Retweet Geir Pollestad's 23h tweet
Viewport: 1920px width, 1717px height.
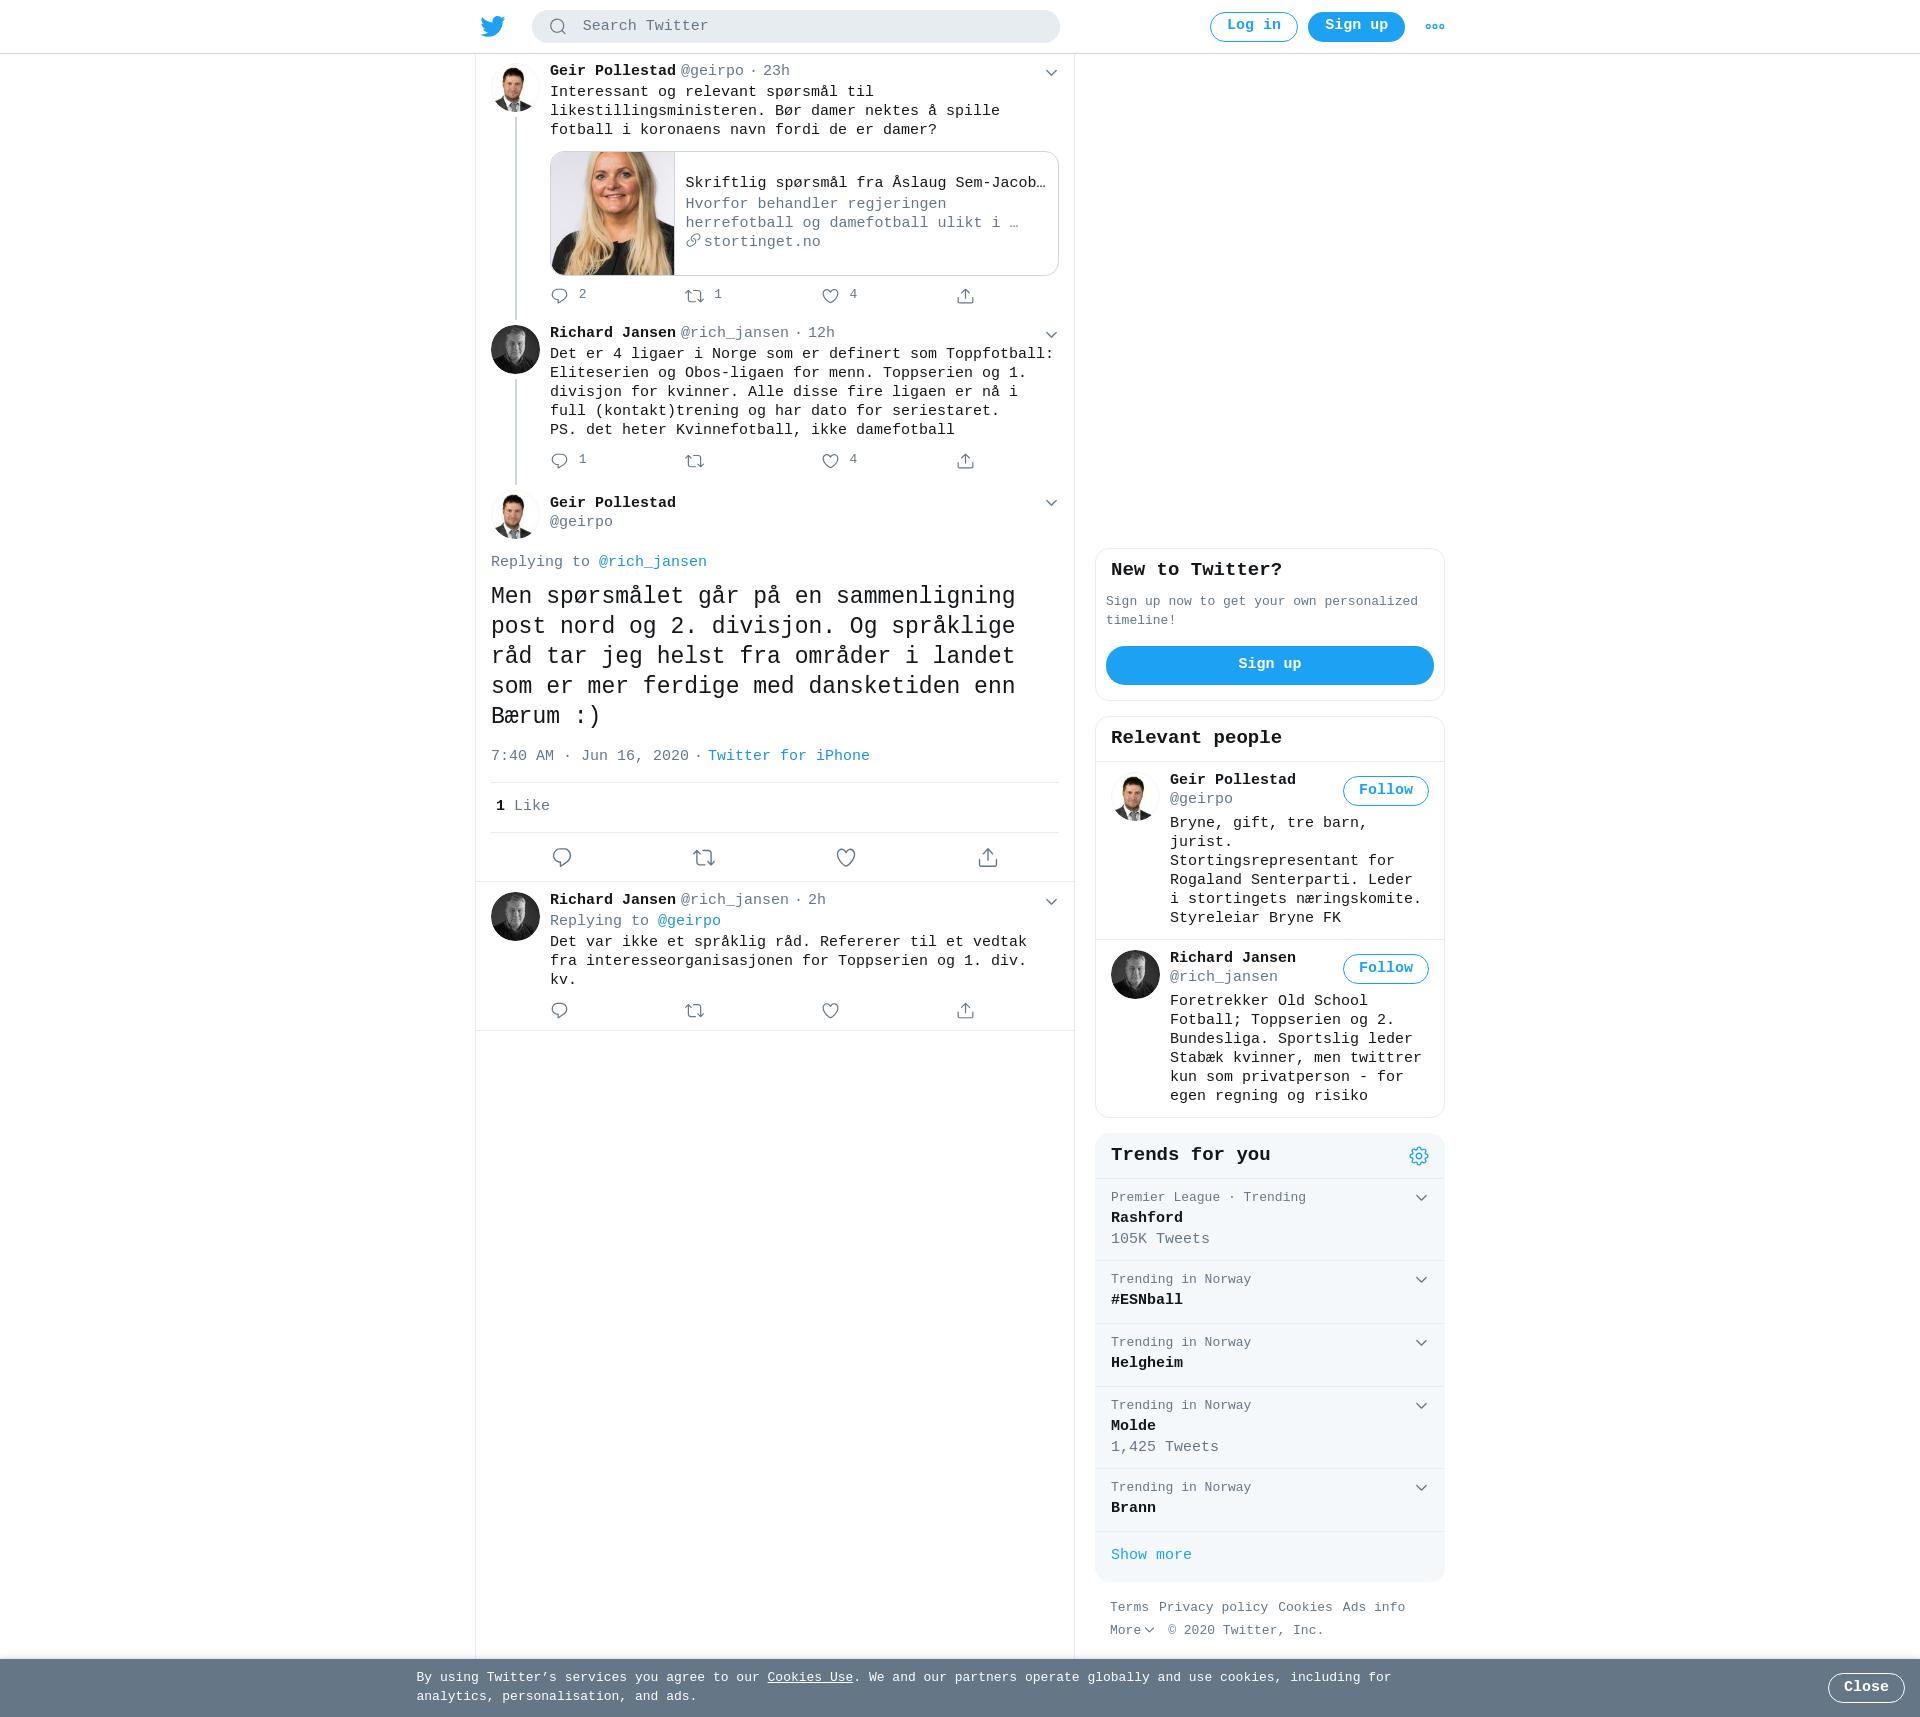coord(695,296)
